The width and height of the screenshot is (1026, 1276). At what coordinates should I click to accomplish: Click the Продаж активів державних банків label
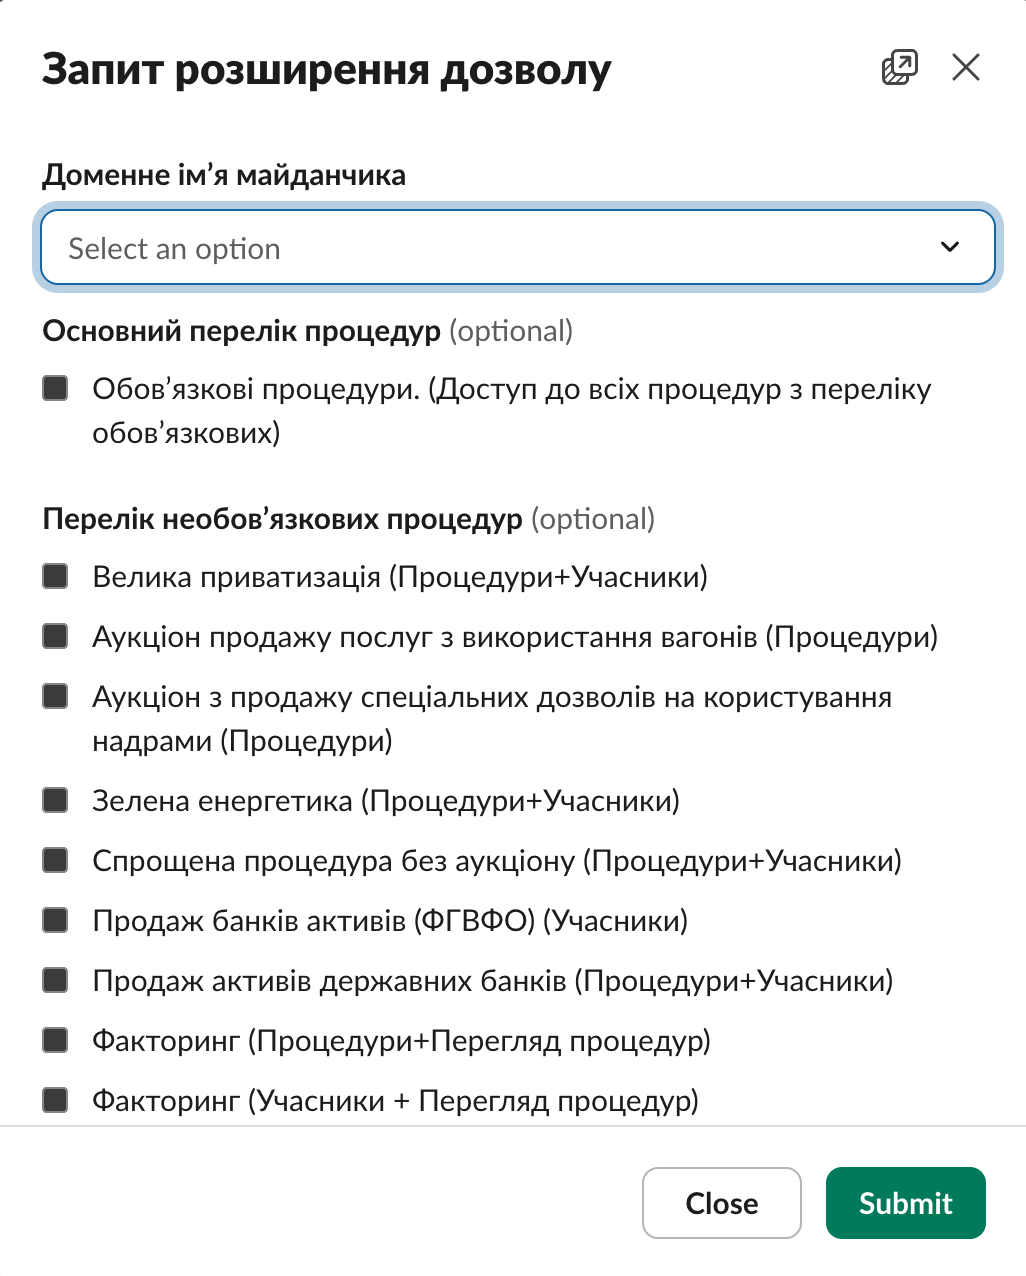pyautogui.click(x=492, y=981)
